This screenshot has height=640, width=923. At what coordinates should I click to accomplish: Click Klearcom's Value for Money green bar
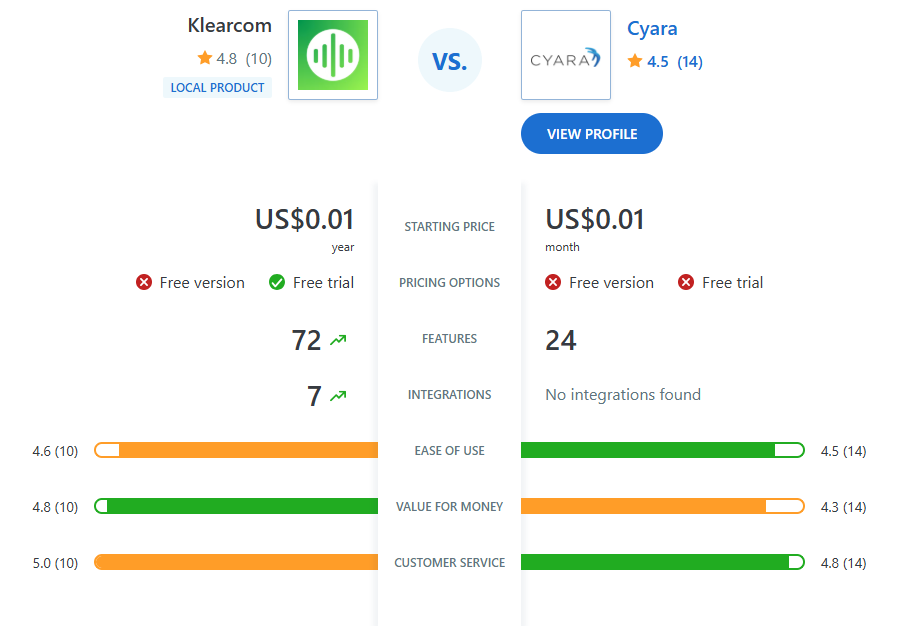pyautogui.click(x=236, y=507)
